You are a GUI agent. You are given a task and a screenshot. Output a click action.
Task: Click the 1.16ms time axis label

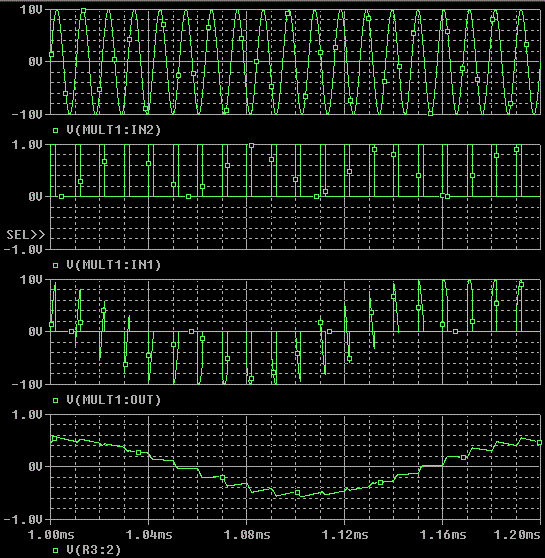click(x=443, y=535)
